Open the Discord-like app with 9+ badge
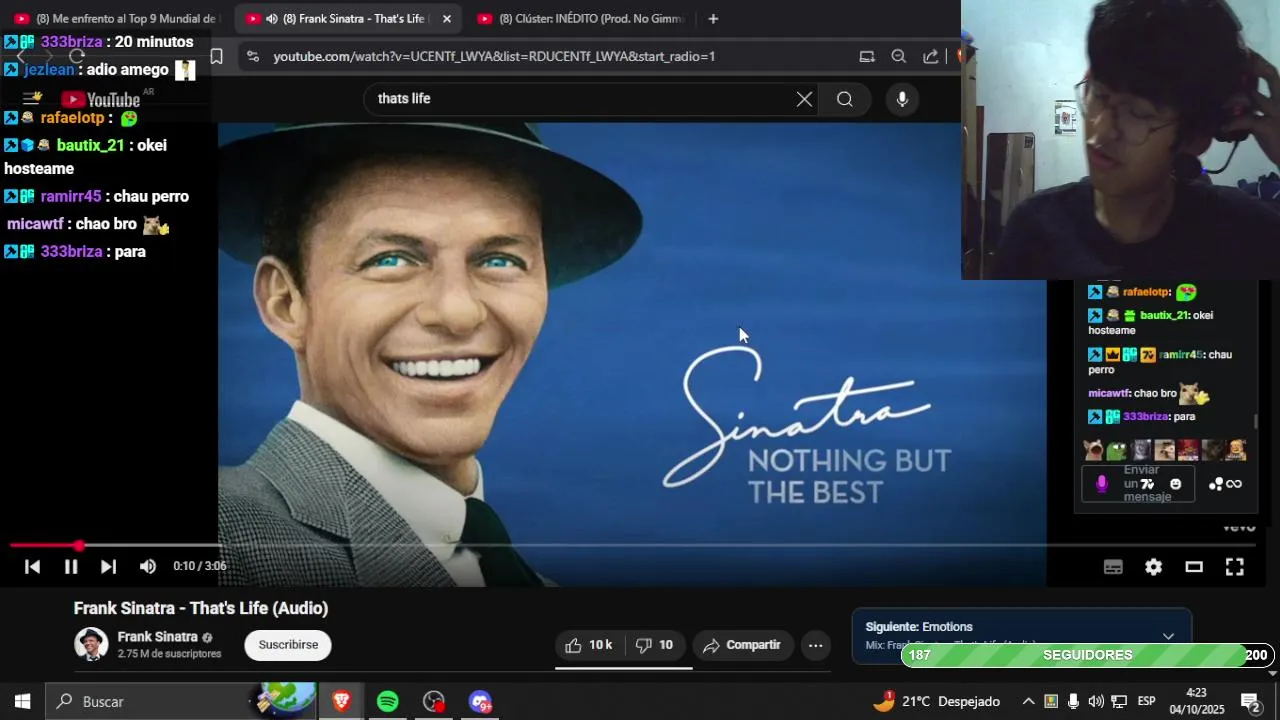This screenshot has height=720, width=1280. [480, 702]
